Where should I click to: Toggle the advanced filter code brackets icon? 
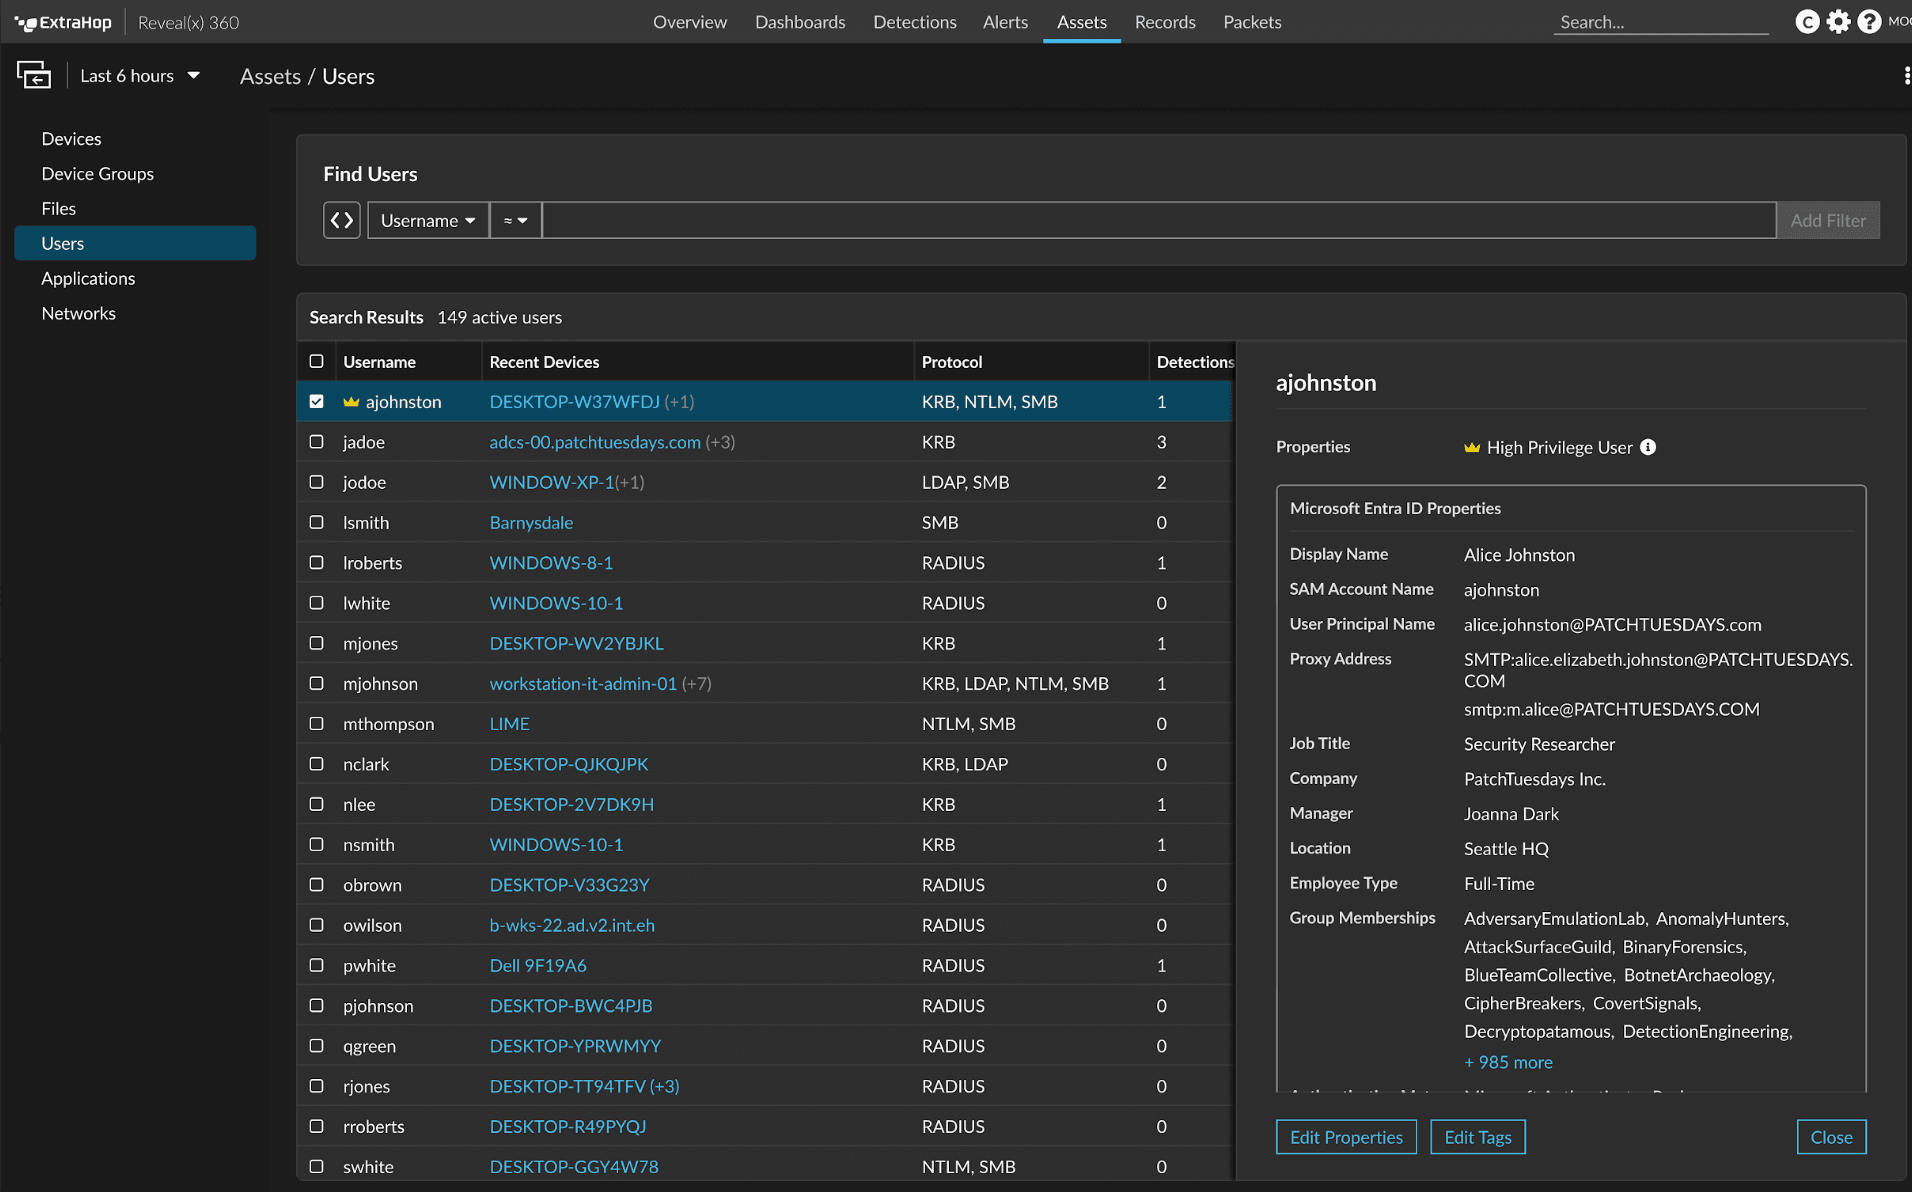click(x=342, y=220)
